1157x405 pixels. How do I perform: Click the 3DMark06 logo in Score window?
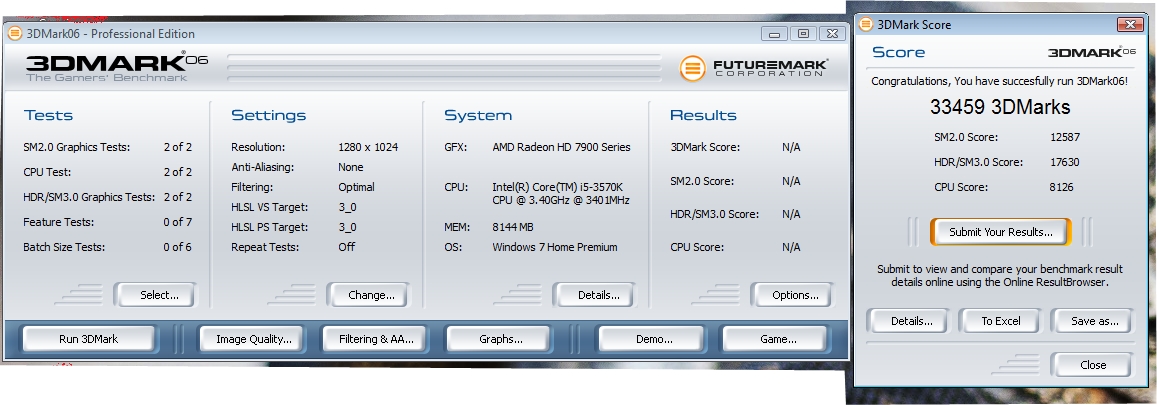click(x=1091, y=52)
